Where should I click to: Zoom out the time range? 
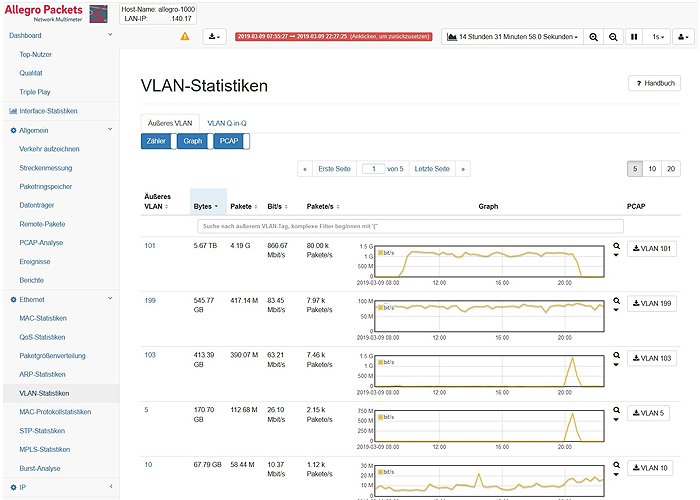pos(613,37)
